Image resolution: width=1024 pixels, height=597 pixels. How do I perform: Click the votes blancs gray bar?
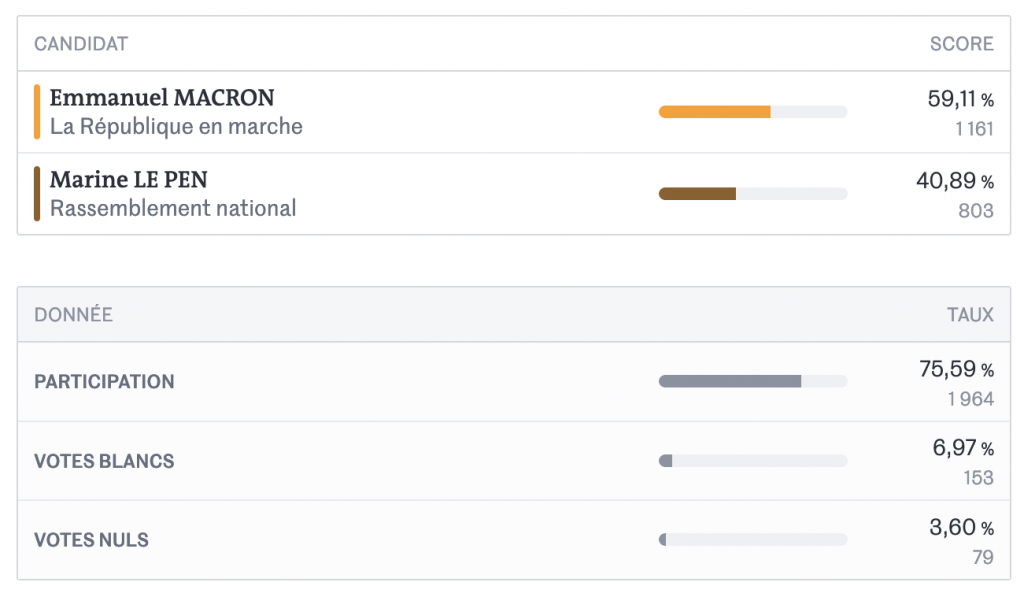coord(753,461)
